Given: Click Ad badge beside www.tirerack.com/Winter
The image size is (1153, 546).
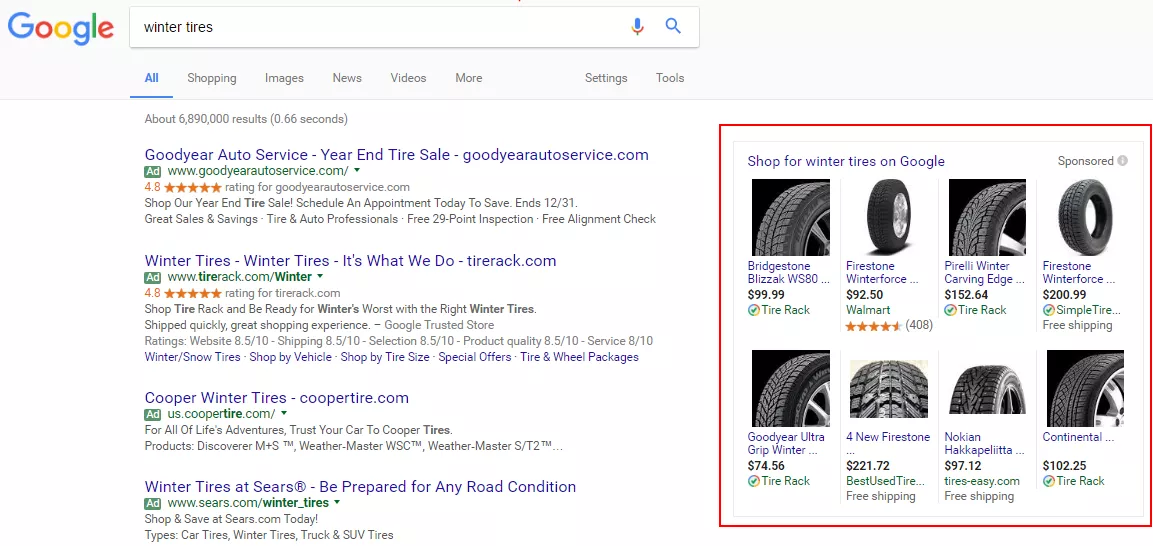Looking at the screenshot, I should coord(153,277).
